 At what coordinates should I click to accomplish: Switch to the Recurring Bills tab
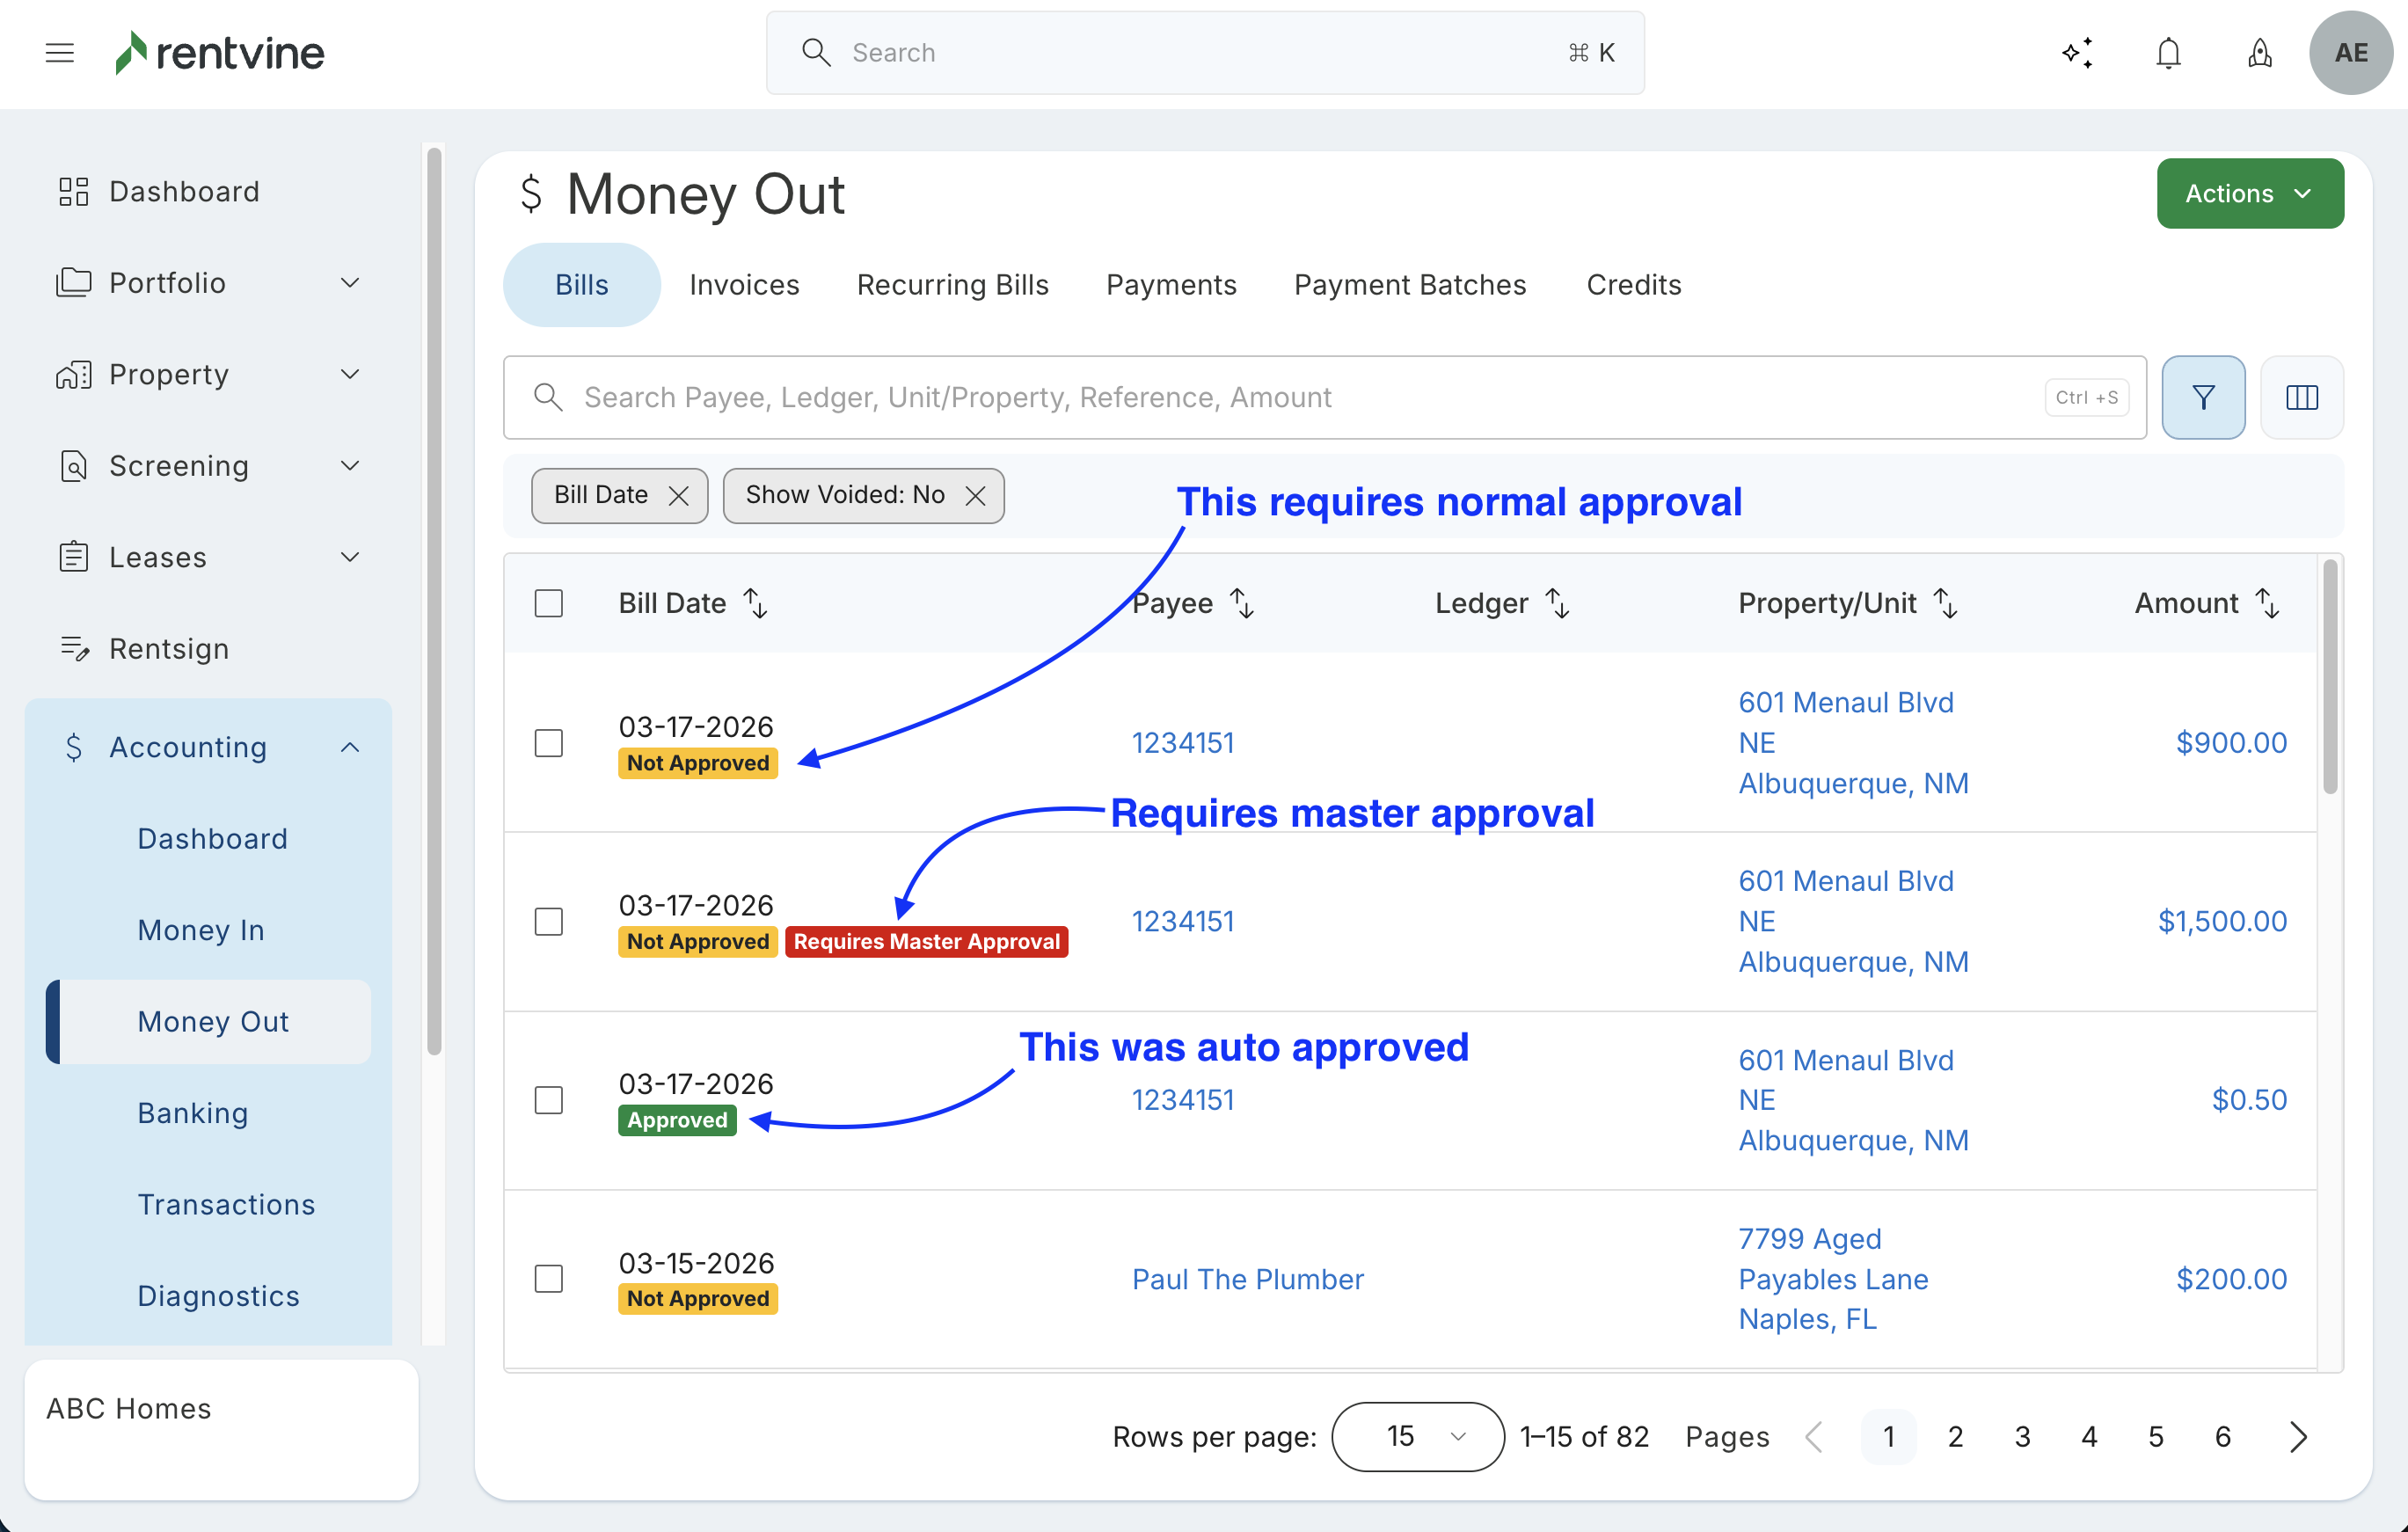[x=952, y=285]
